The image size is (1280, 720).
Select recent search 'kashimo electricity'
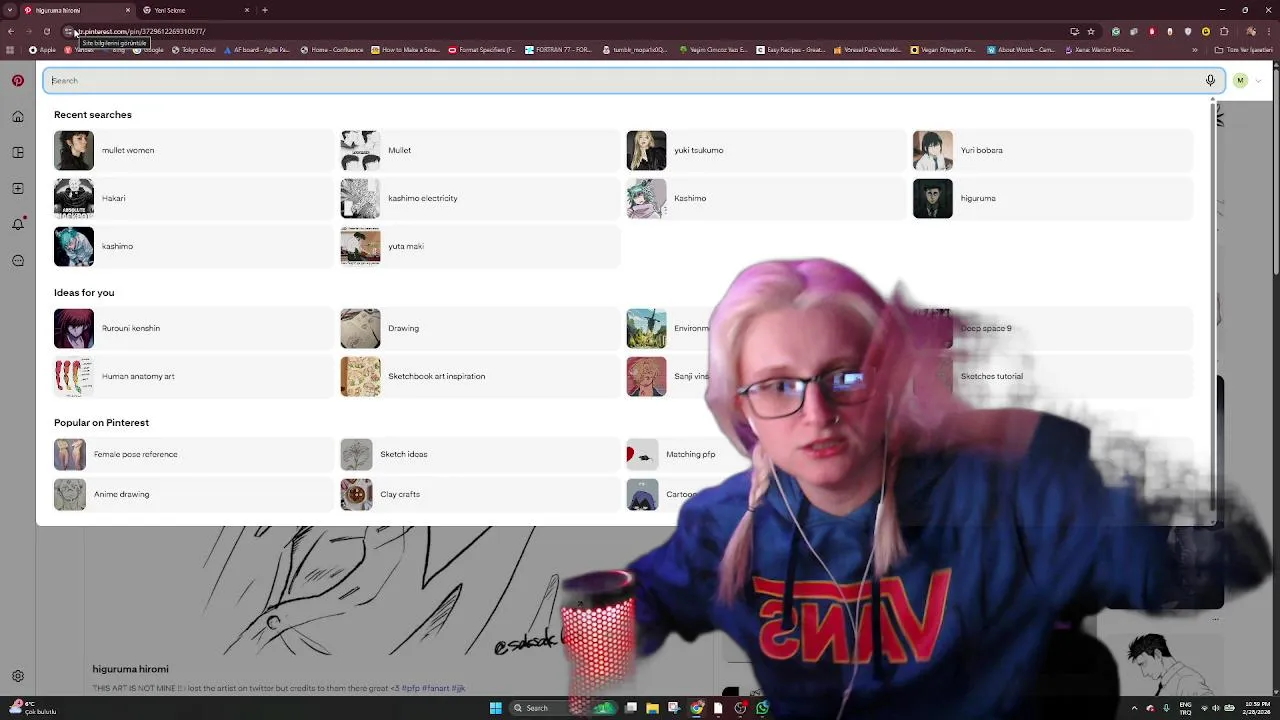pos(480,198)
